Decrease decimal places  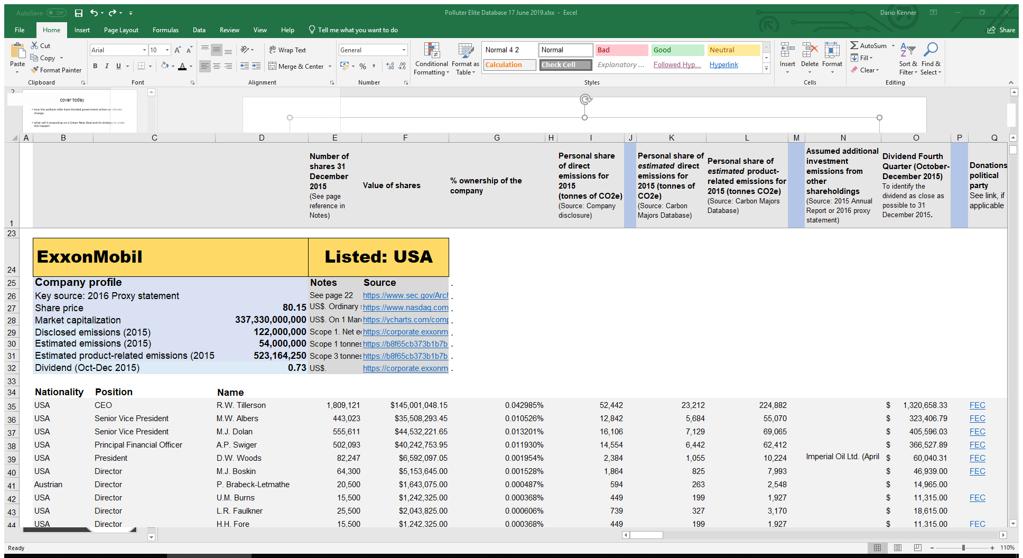(x=402, y=66)
